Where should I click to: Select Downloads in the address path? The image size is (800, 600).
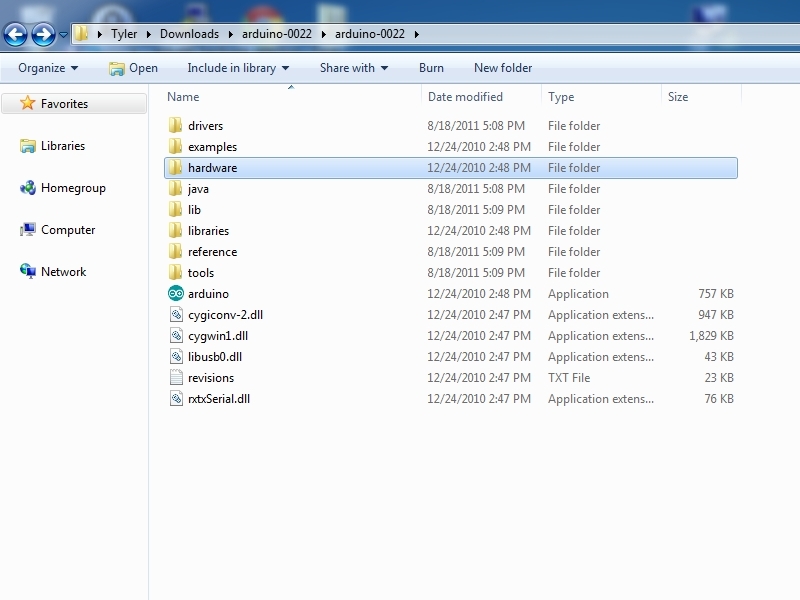(x=189, y=34)
